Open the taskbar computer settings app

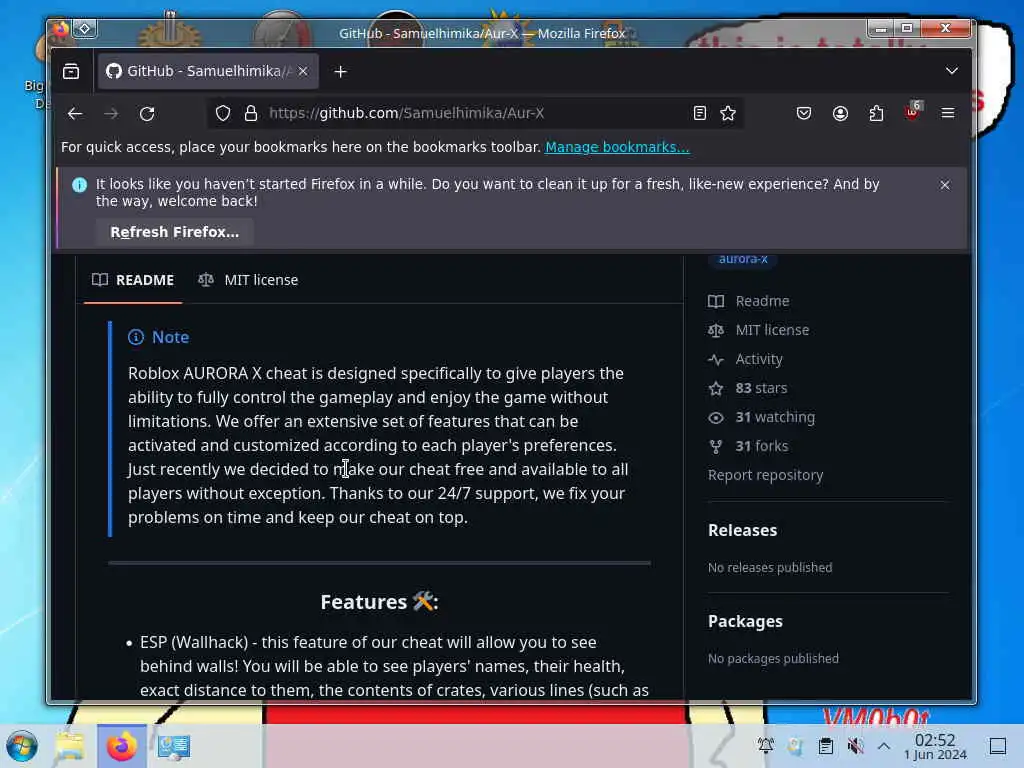174,746
